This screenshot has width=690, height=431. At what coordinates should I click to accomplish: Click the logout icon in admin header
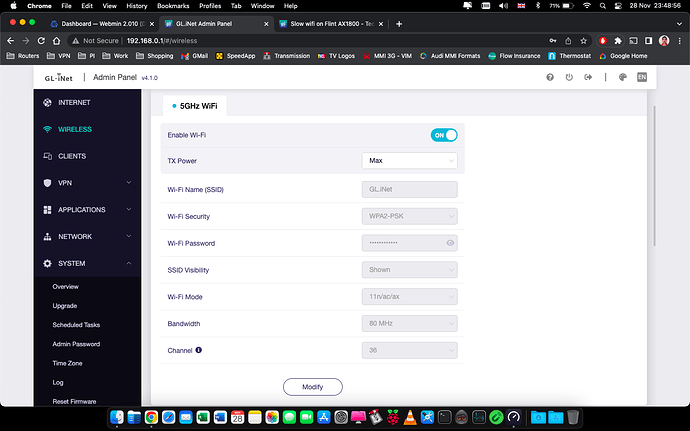588,77
